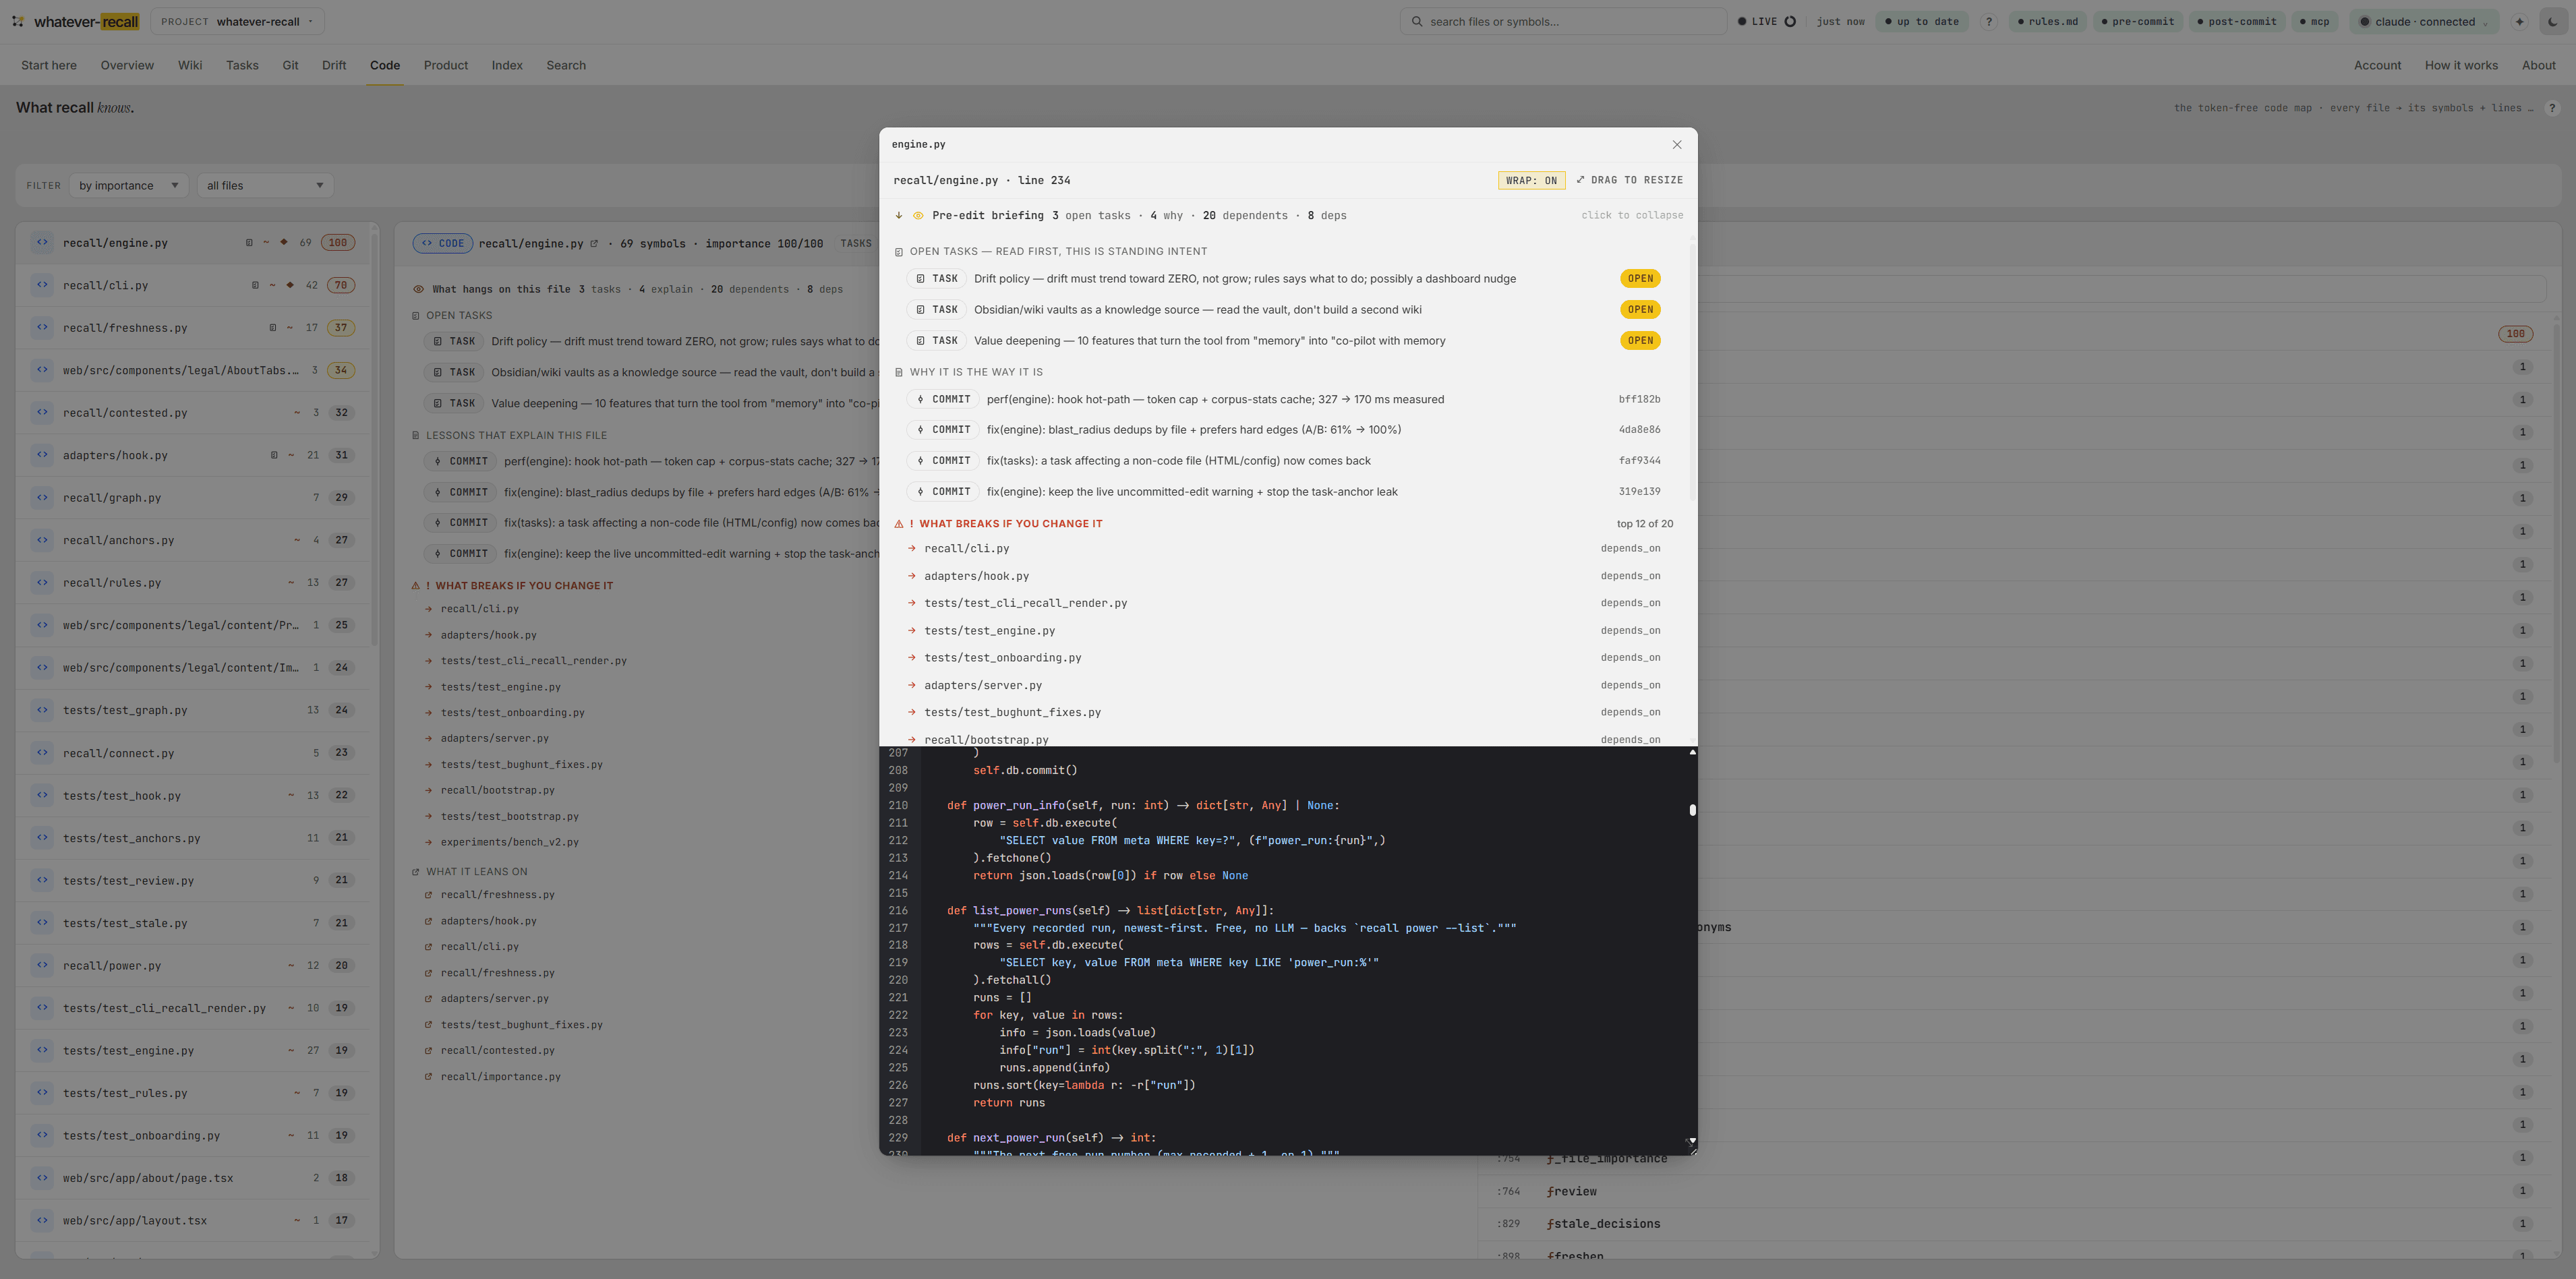This screenshot has width=2576, height=1279.
Task: Open adapters/server.py dependent in modal
Action: point(1284,686)
